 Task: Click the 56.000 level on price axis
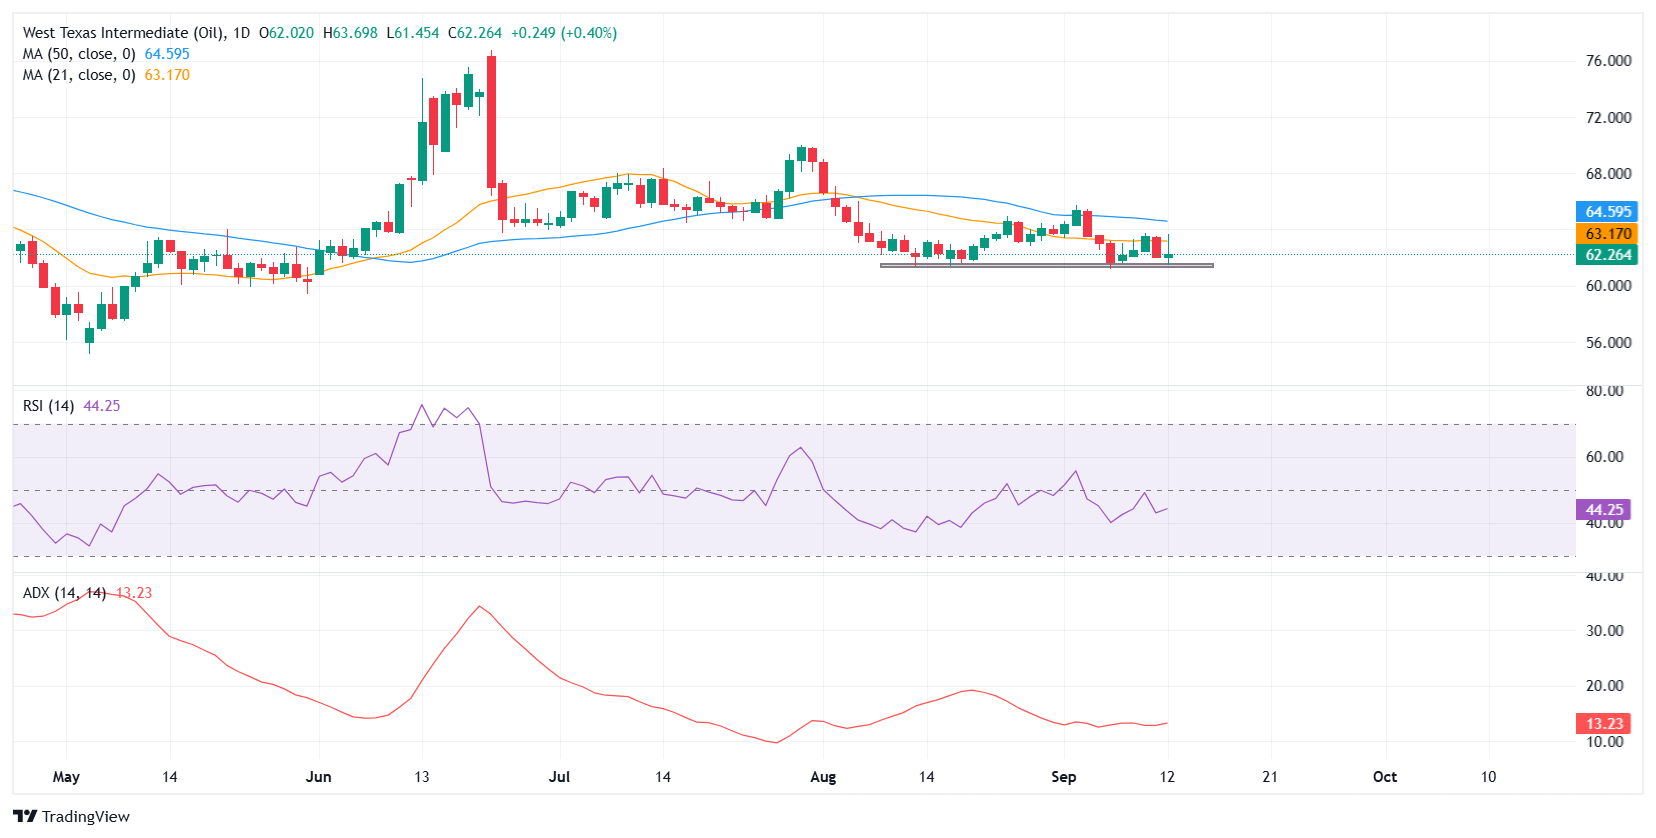[x=1607, y=343]
